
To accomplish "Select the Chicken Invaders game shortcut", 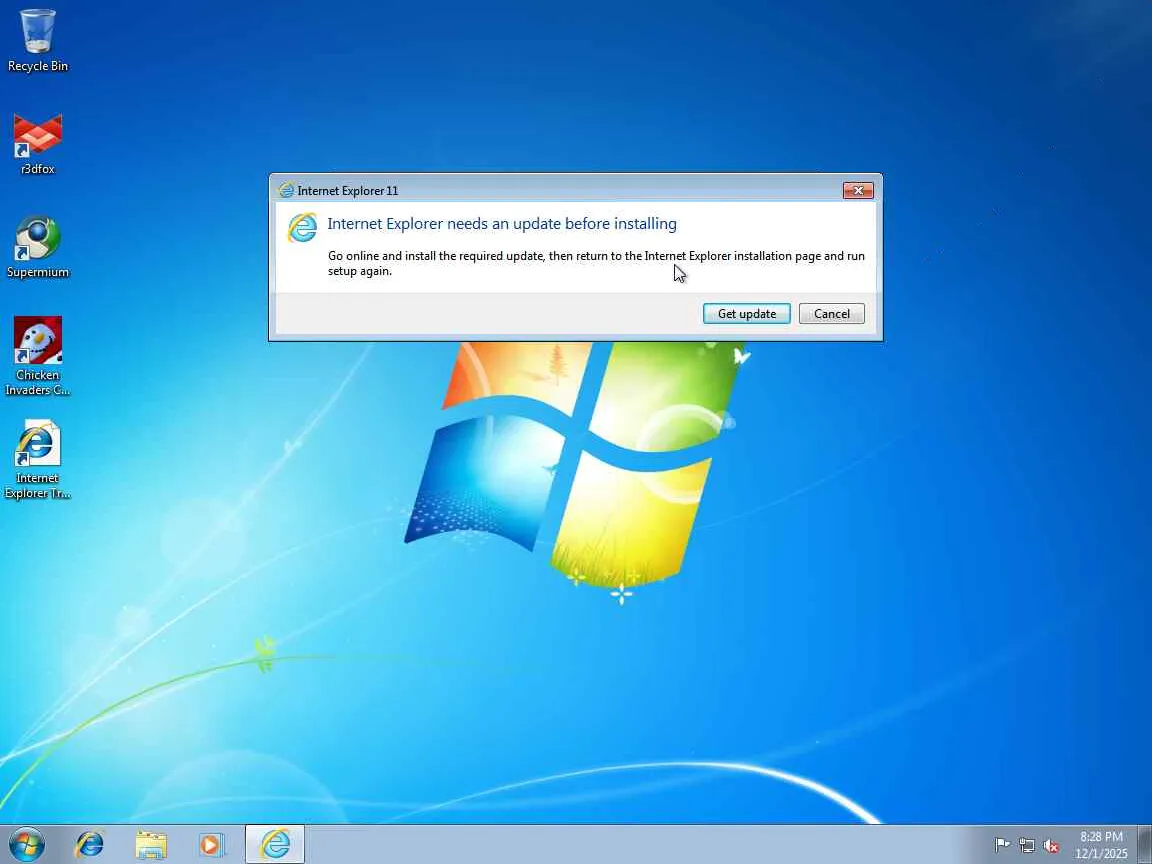I will 37,356.
